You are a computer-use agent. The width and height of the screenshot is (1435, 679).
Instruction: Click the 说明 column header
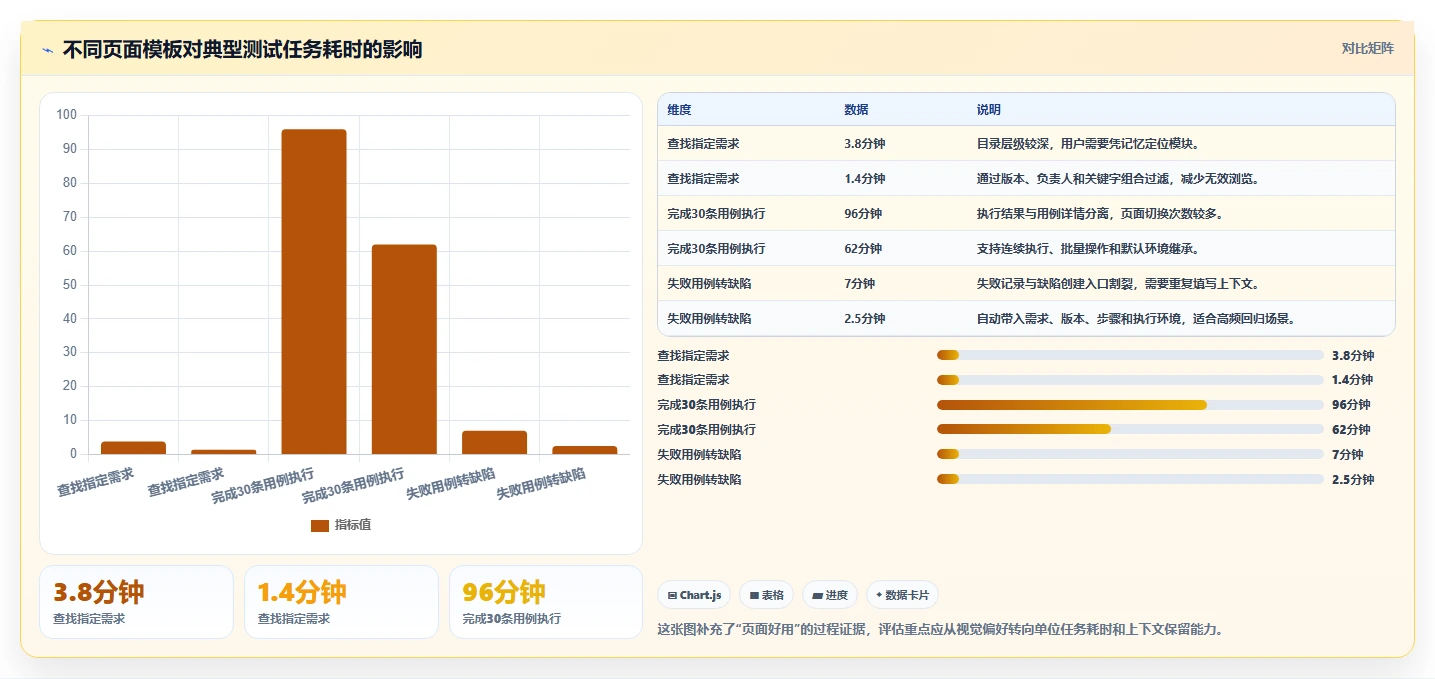tap(989, 110)
